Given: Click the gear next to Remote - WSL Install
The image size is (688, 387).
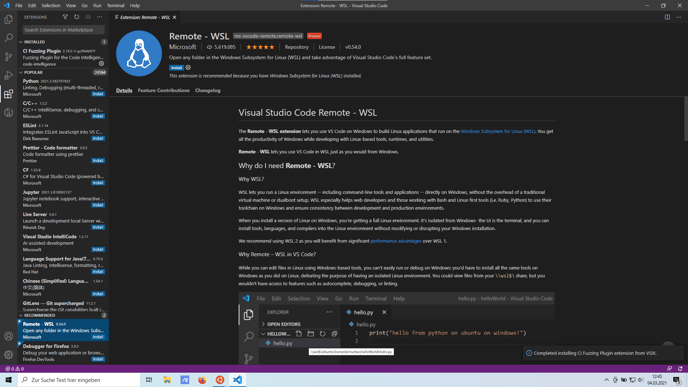Looking at the screenshot, I should (x=188, y=68).
